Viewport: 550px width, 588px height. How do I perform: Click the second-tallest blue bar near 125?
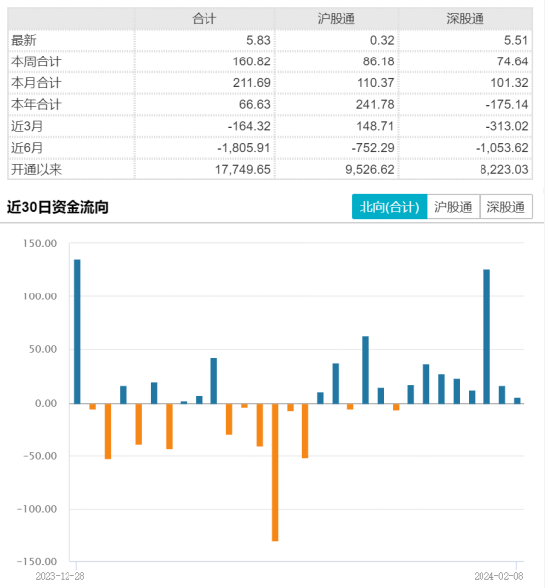point(486,336)
